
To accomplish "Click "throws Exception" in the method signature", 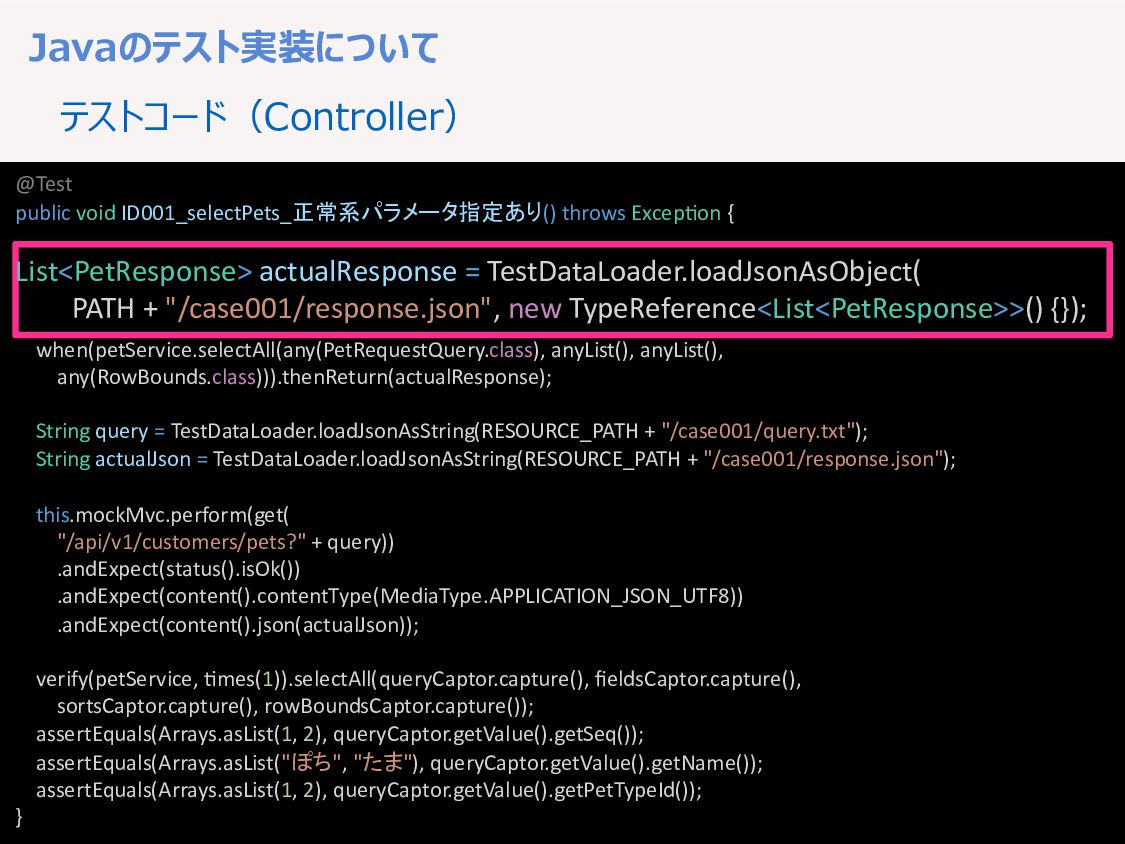I will coord(641,213).
